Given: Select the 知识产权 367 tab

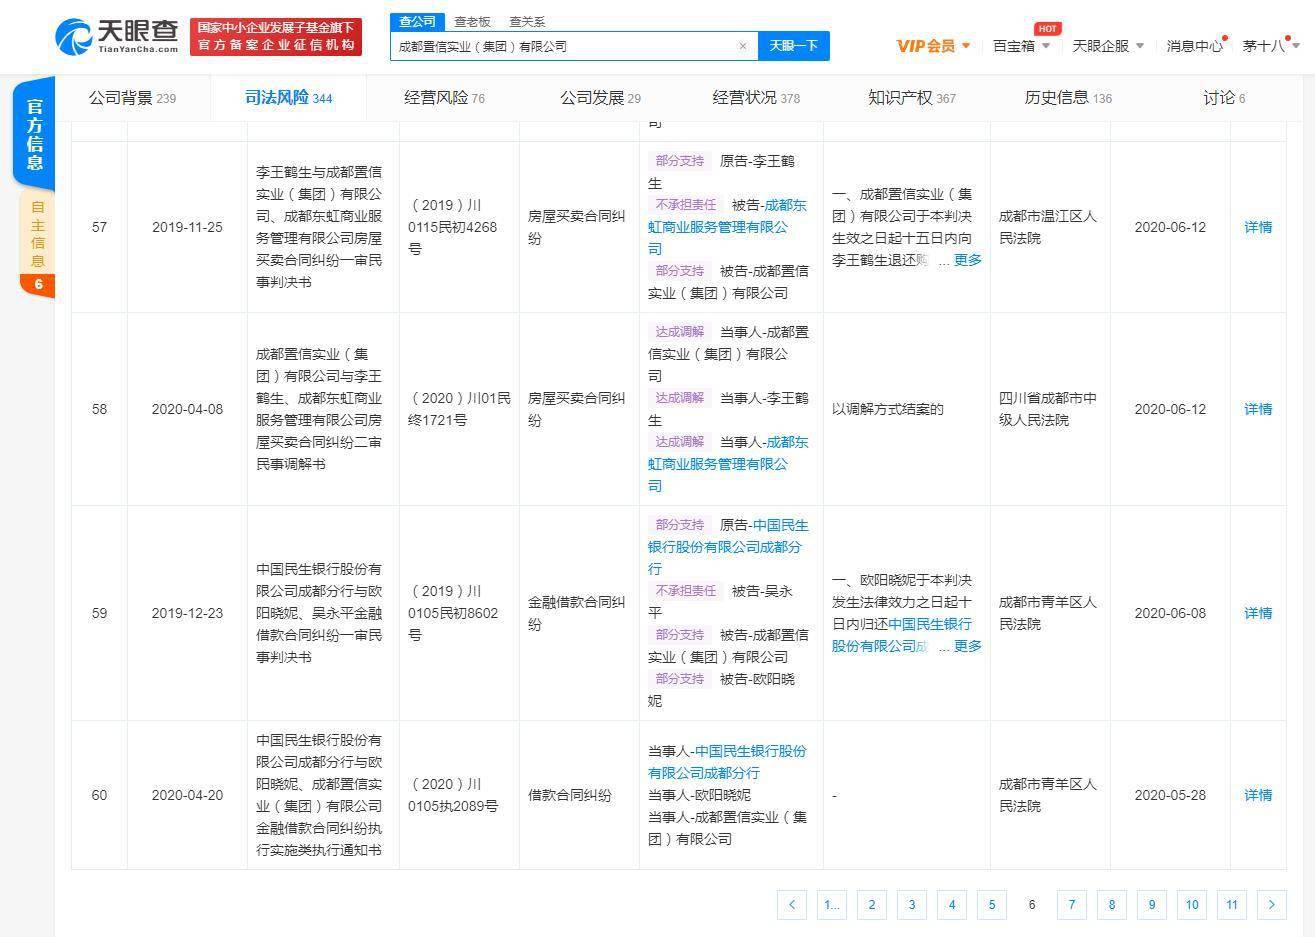Looking at the screenshot, I should (x=912, y=98).
